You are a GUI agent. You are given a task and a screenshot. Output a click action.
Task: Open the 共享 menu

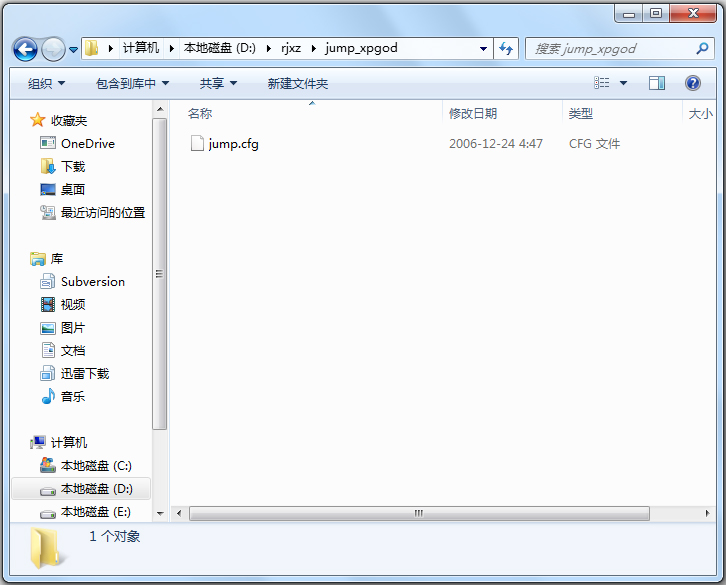(x=218, y=84)
